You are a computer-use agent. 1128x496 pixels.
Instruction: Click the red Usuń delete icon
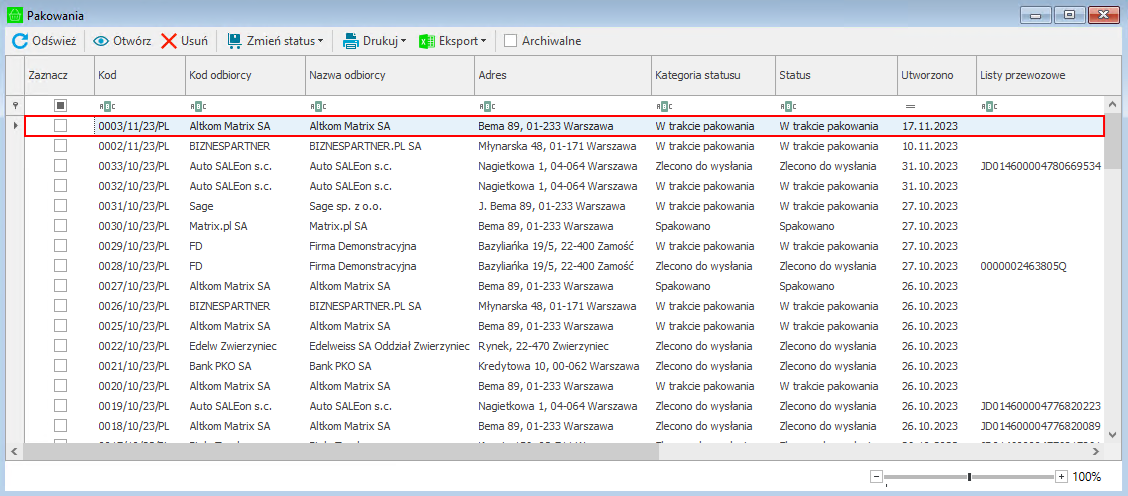pyautogui.click(x=170, y=41)
